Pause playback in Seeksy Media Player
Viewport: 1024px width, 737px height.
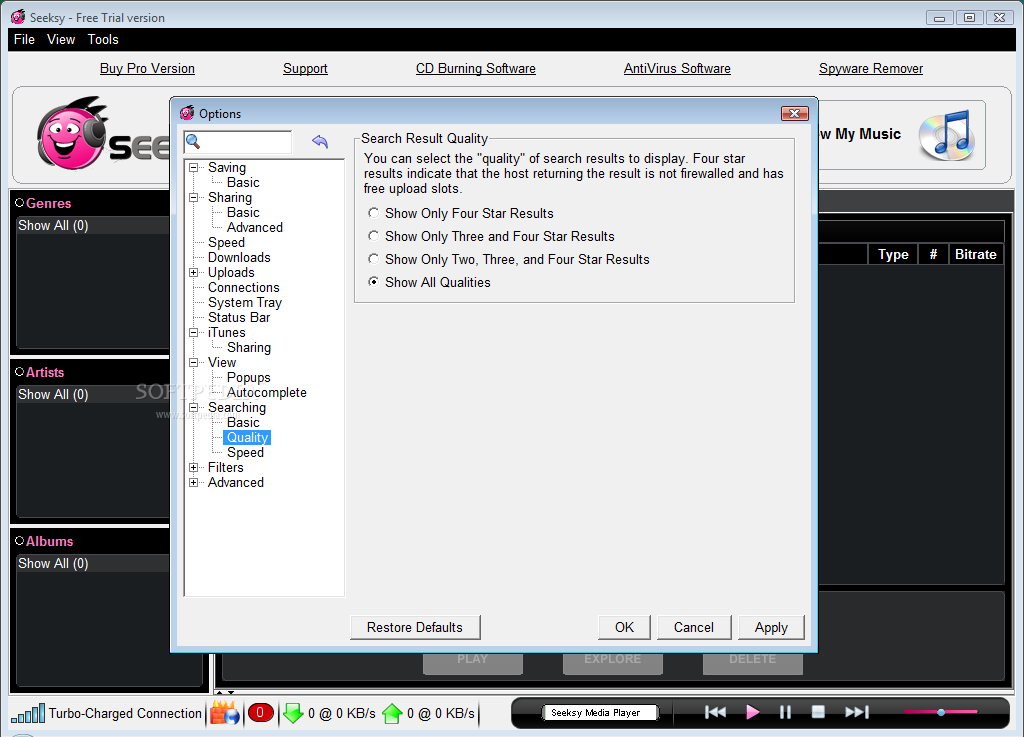785,712
